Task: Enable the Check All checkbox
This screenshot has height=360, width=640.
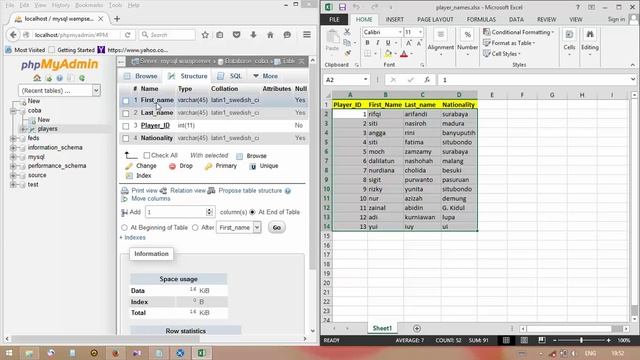Action: [x=147, y=156]
